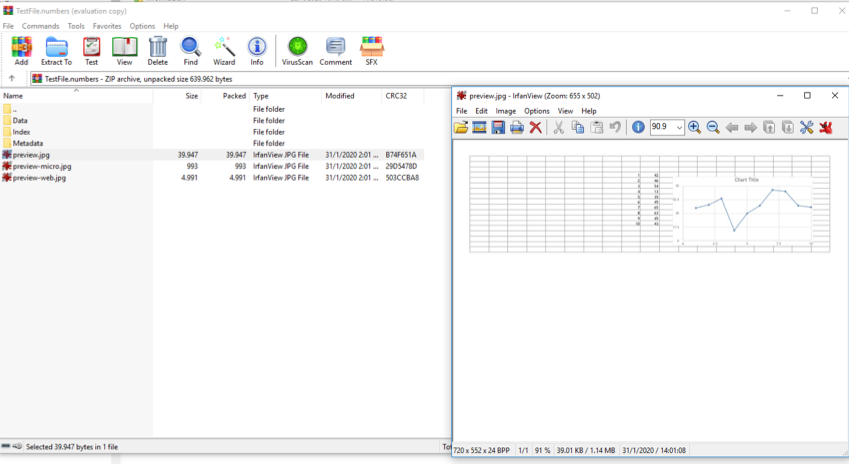The image size is (849, 464).
Task: Open the IrfanView Help menu
Action: [589, 111]
